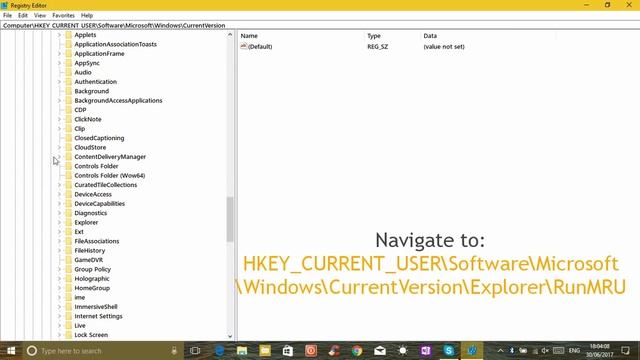
Task: Click the Type here to search box
Action: click(x=102, y=351)
